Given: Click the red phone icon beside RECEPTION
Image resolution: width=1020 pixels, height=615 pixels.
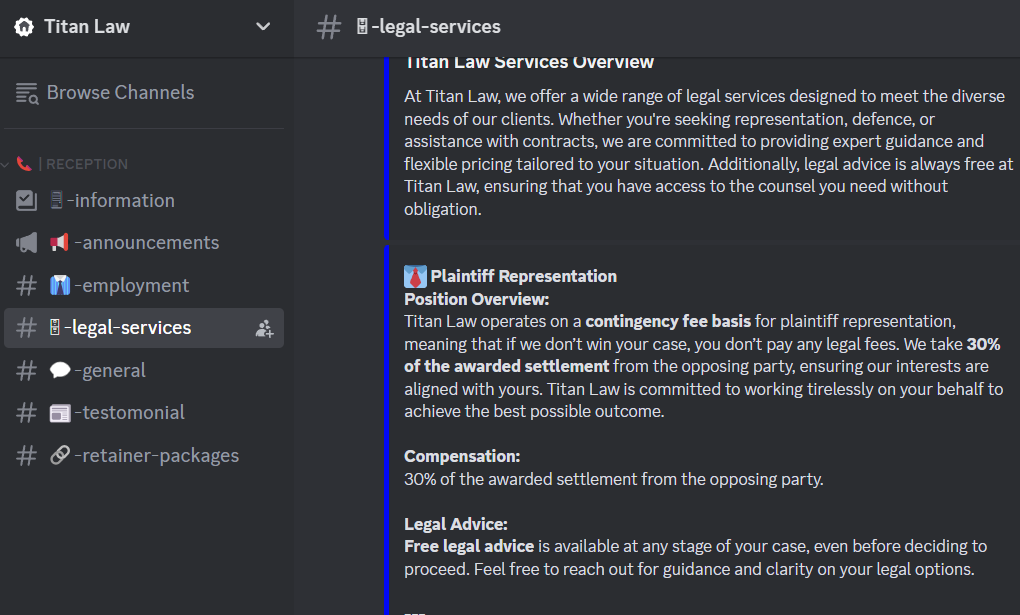Looking at the screenshot, I should pos(24,164).
